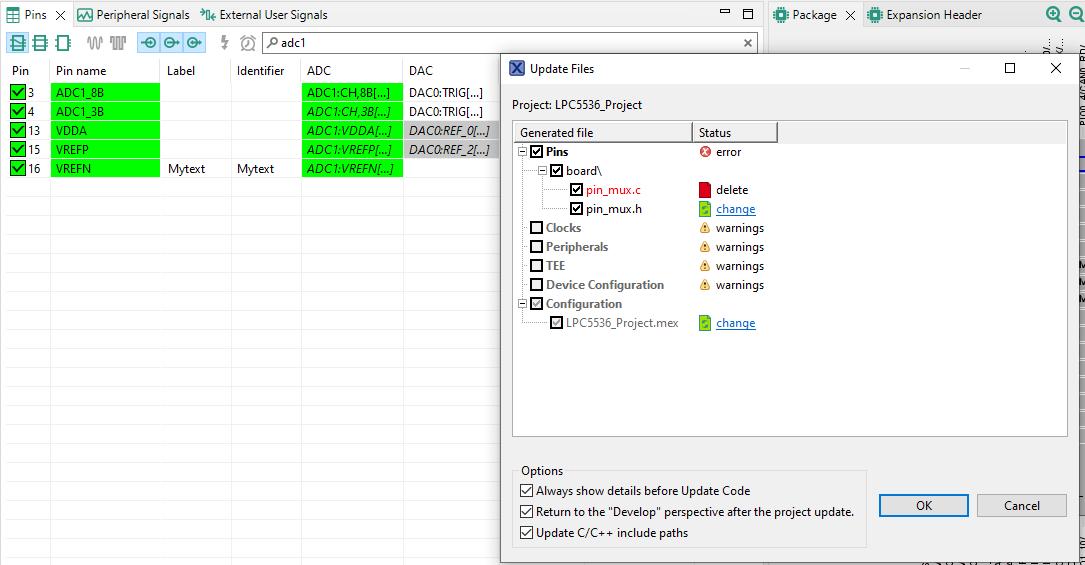
Task: Uncheck the Pins generated file checkbox
Action: [x=536, y=151]
